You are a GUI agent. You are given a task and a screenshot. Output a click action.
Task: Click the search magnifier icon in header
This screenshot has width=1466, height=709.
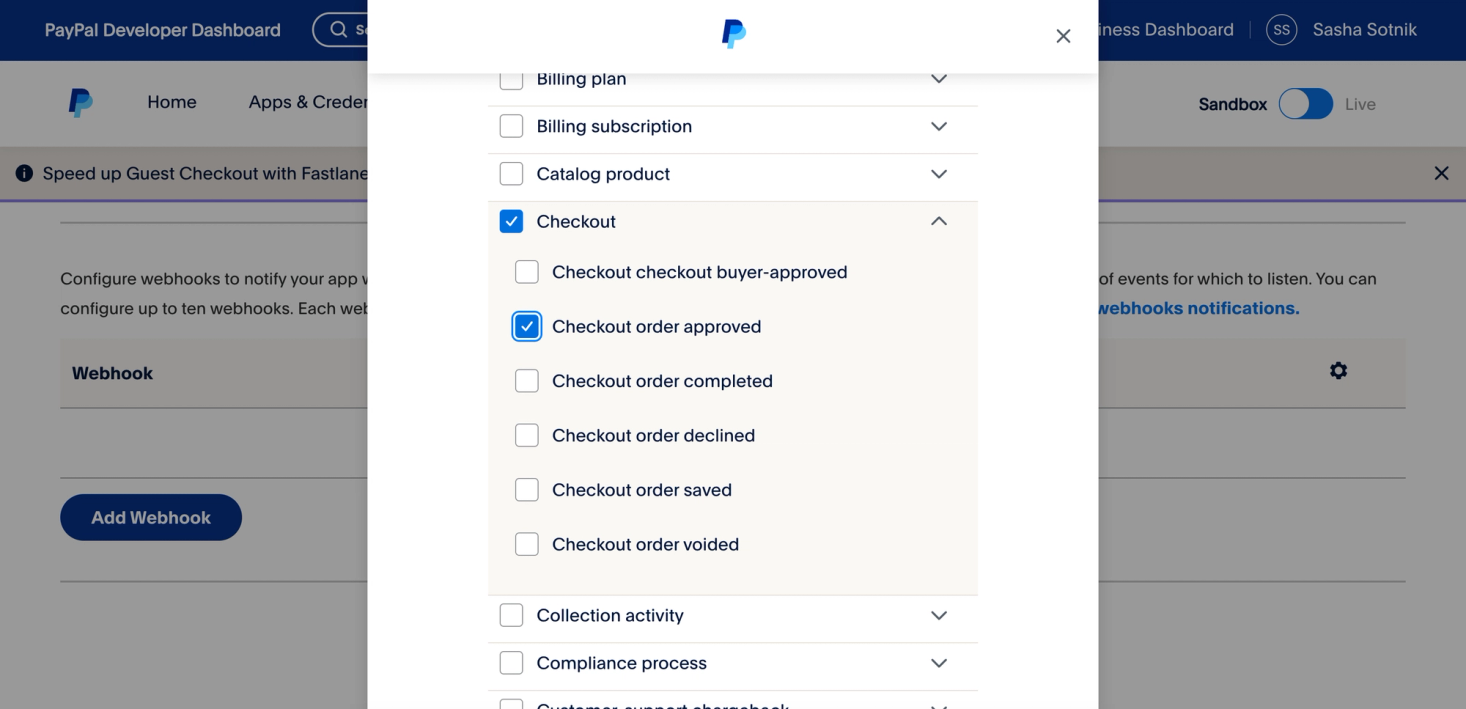338,30
